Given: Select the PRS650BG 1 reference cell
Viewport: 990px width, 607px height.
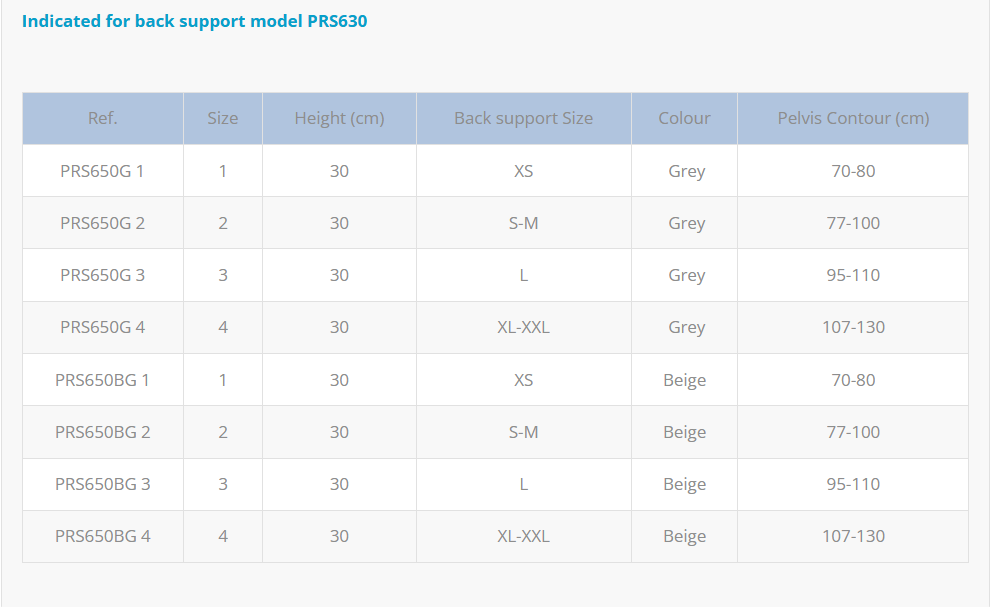Looking at the screenshot, I should coord(102,380).
